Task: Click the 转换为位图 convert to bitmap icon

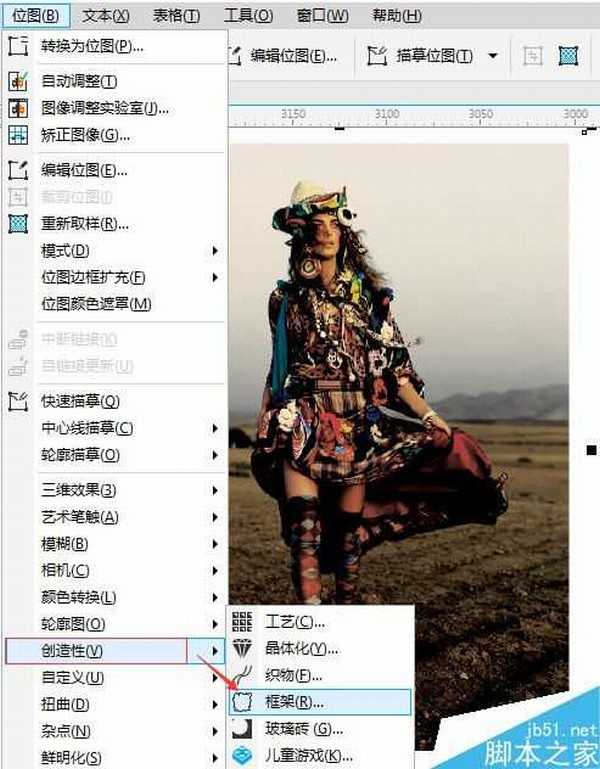Action: click(x=17, y=46)
